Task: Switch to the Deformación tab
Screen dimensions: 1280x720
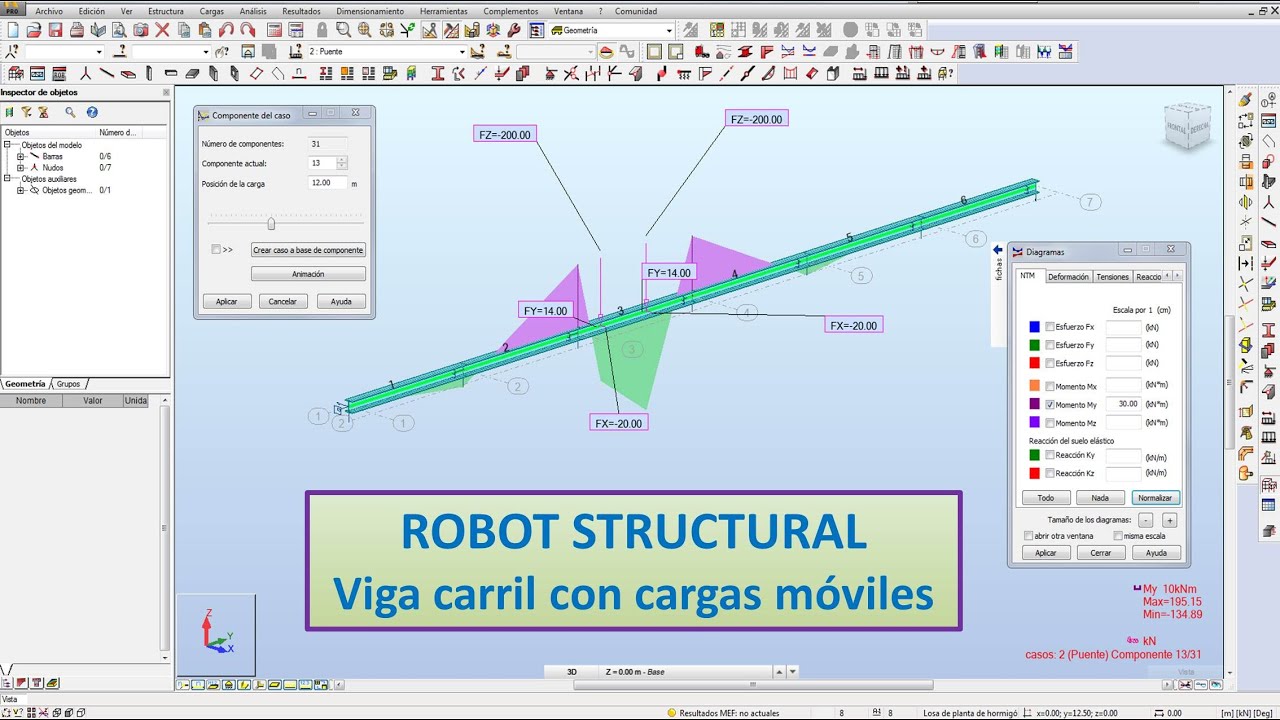Action: tap(1068, 277)
